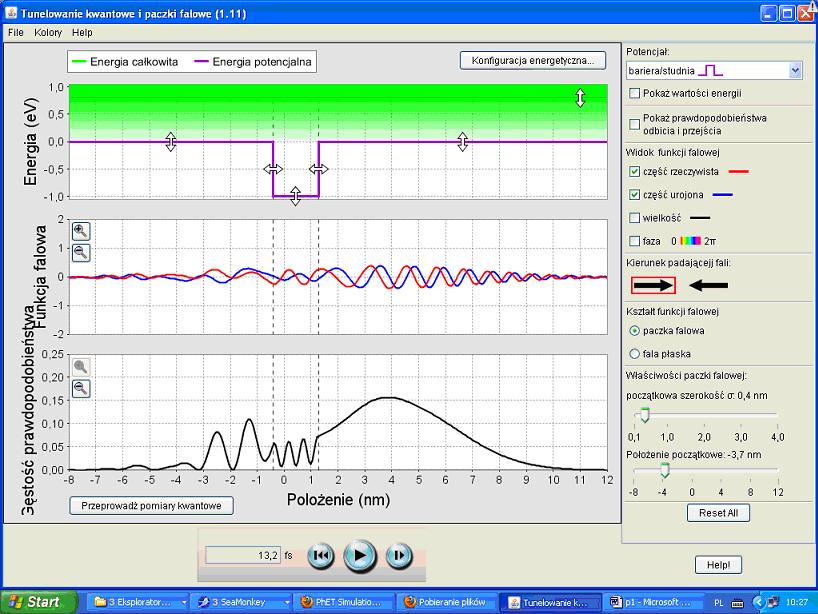Click the Start menu Windows logo
The image size is (818, 614).
point(15,602)
